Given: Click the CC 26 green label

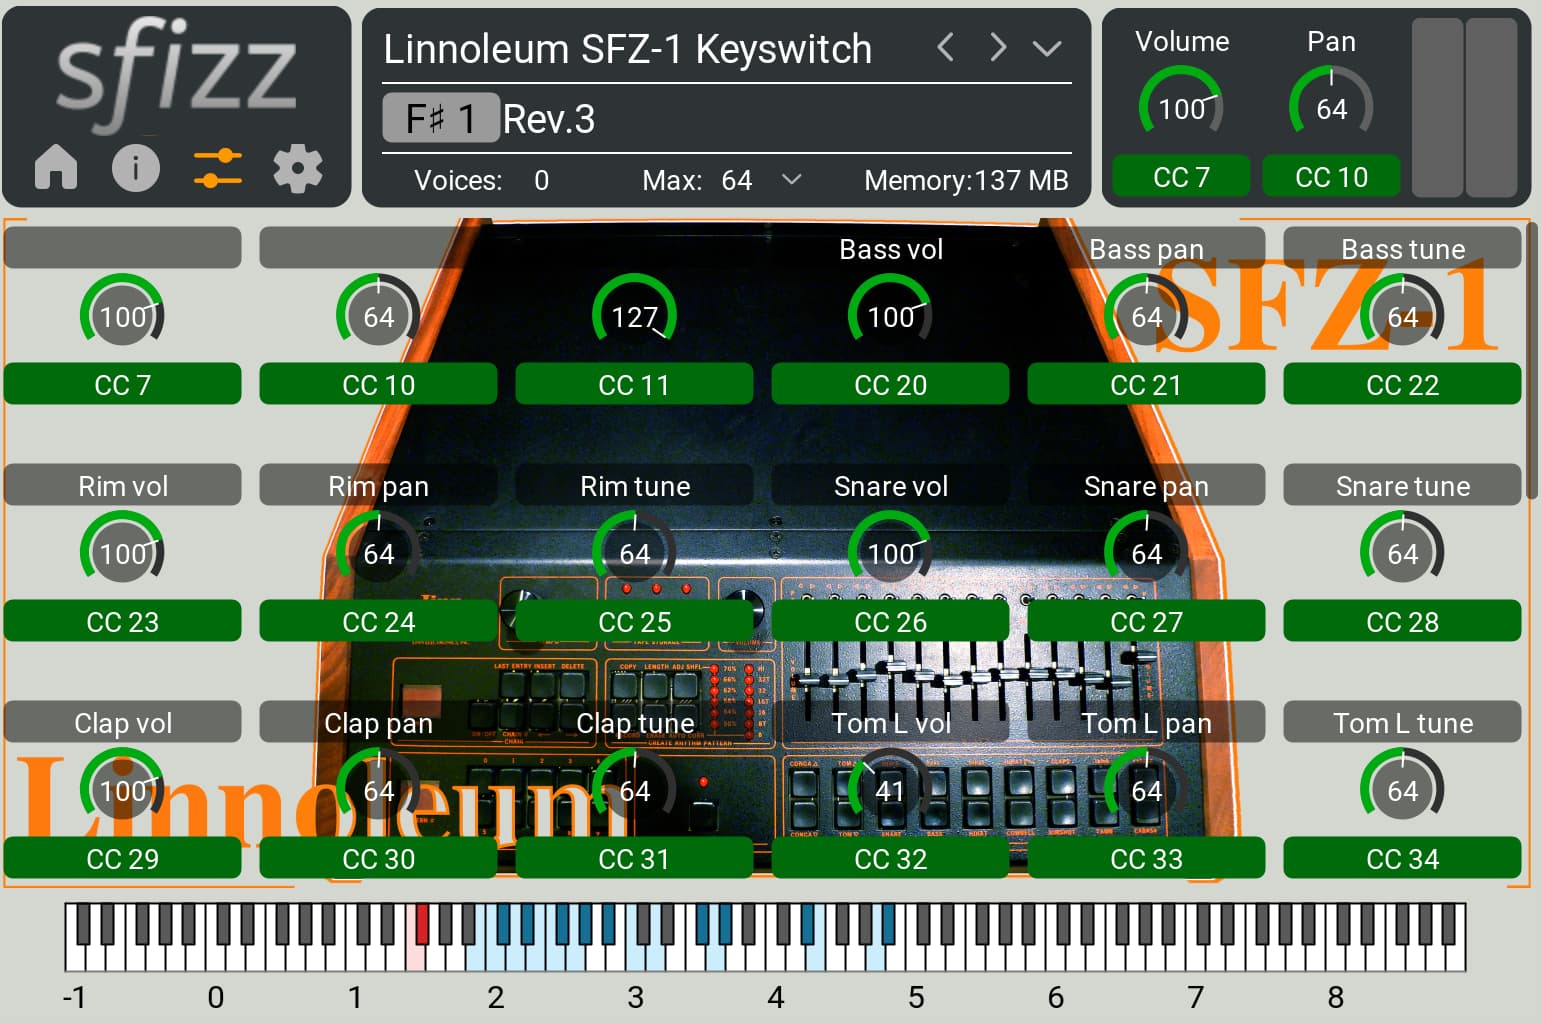Looking at the screenshot, I should pyautogui.click(x=890, y=621).
